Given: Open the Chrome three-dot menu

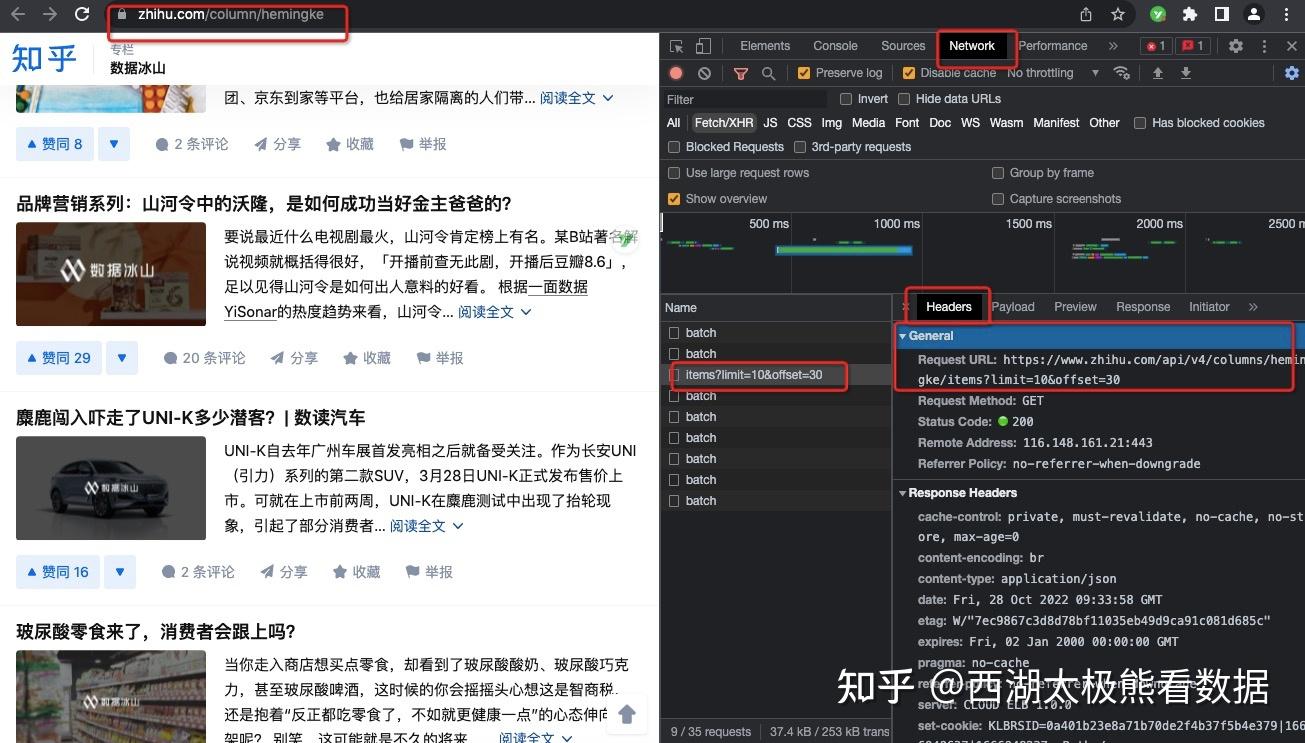Looking at the screenshot, I should pyautogui.click(x=1287, y=15).
